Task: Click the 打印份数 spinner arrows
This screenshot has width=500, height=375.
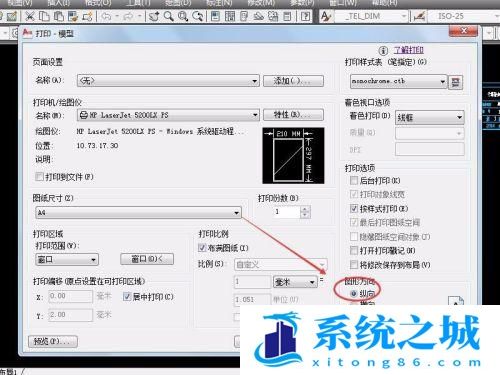Action: 305,212
